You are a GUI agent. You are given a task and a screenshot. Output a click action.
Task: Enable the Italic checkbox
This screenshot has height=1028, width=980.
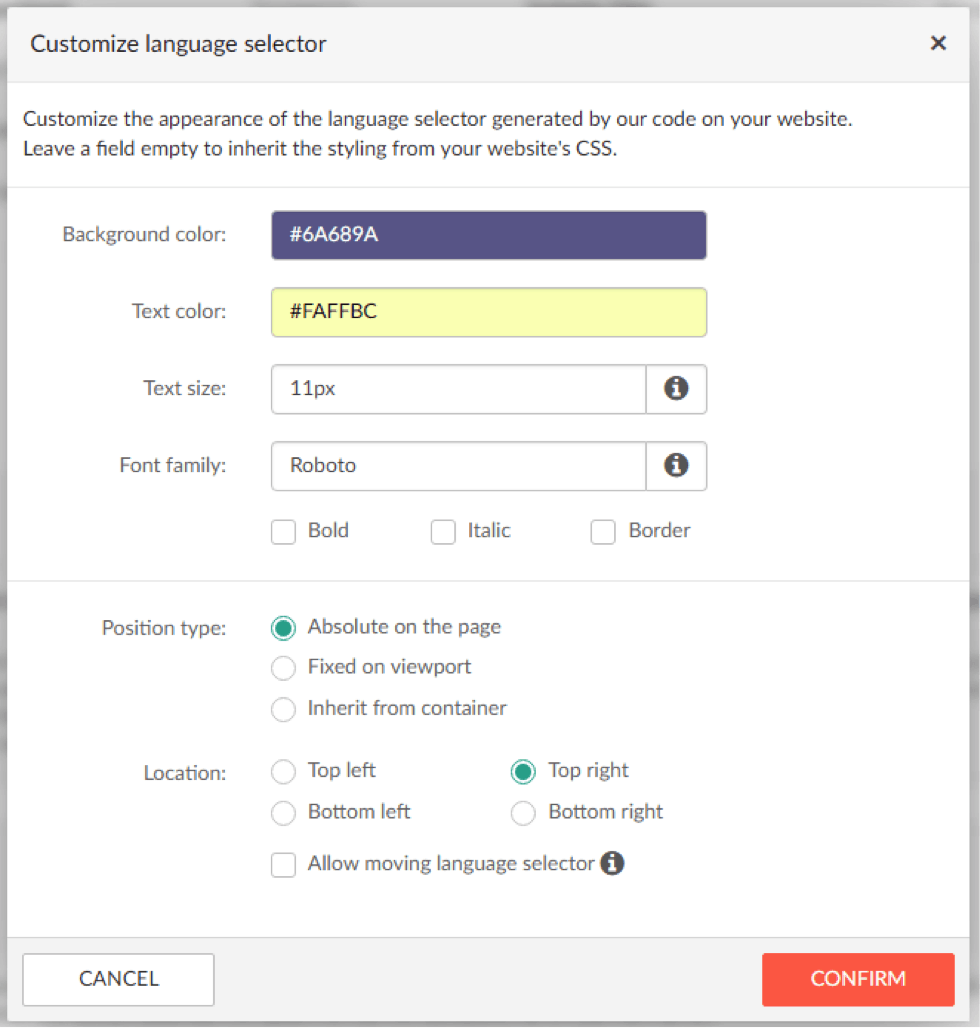pyautogui.click(x=443, y=532)
